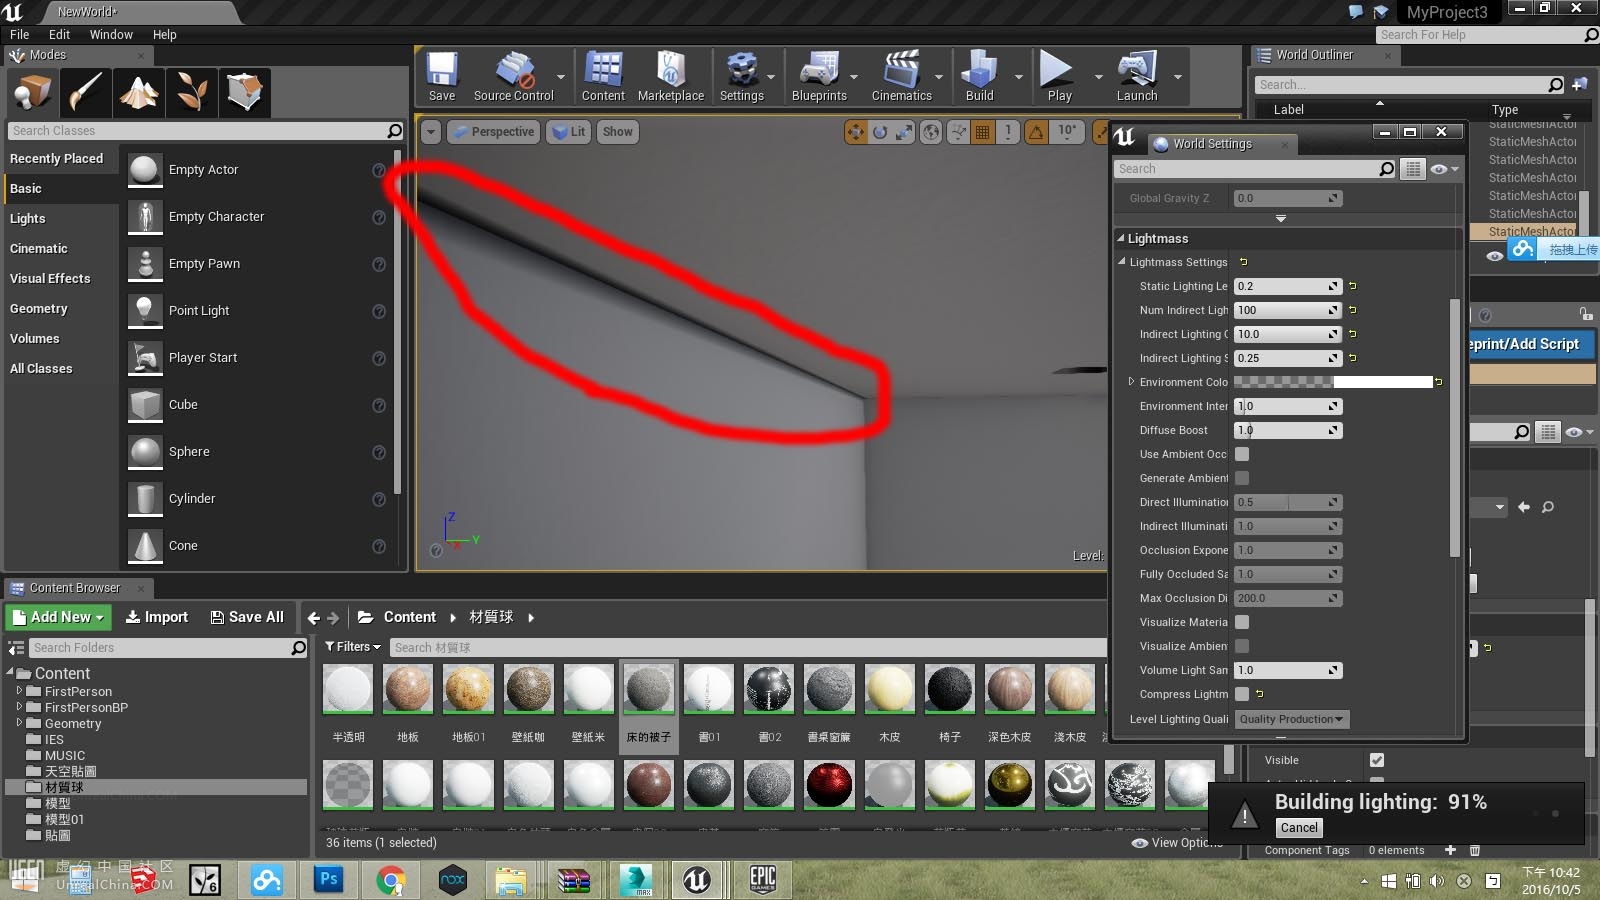Viewport: 1600px width, 900px height.
Task: Select Paint mode brush icon
Action: 85,92
